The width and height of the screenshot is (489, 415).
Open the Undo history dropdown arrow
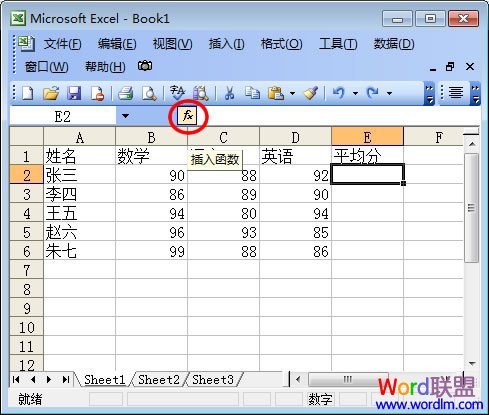click(355, 93)
